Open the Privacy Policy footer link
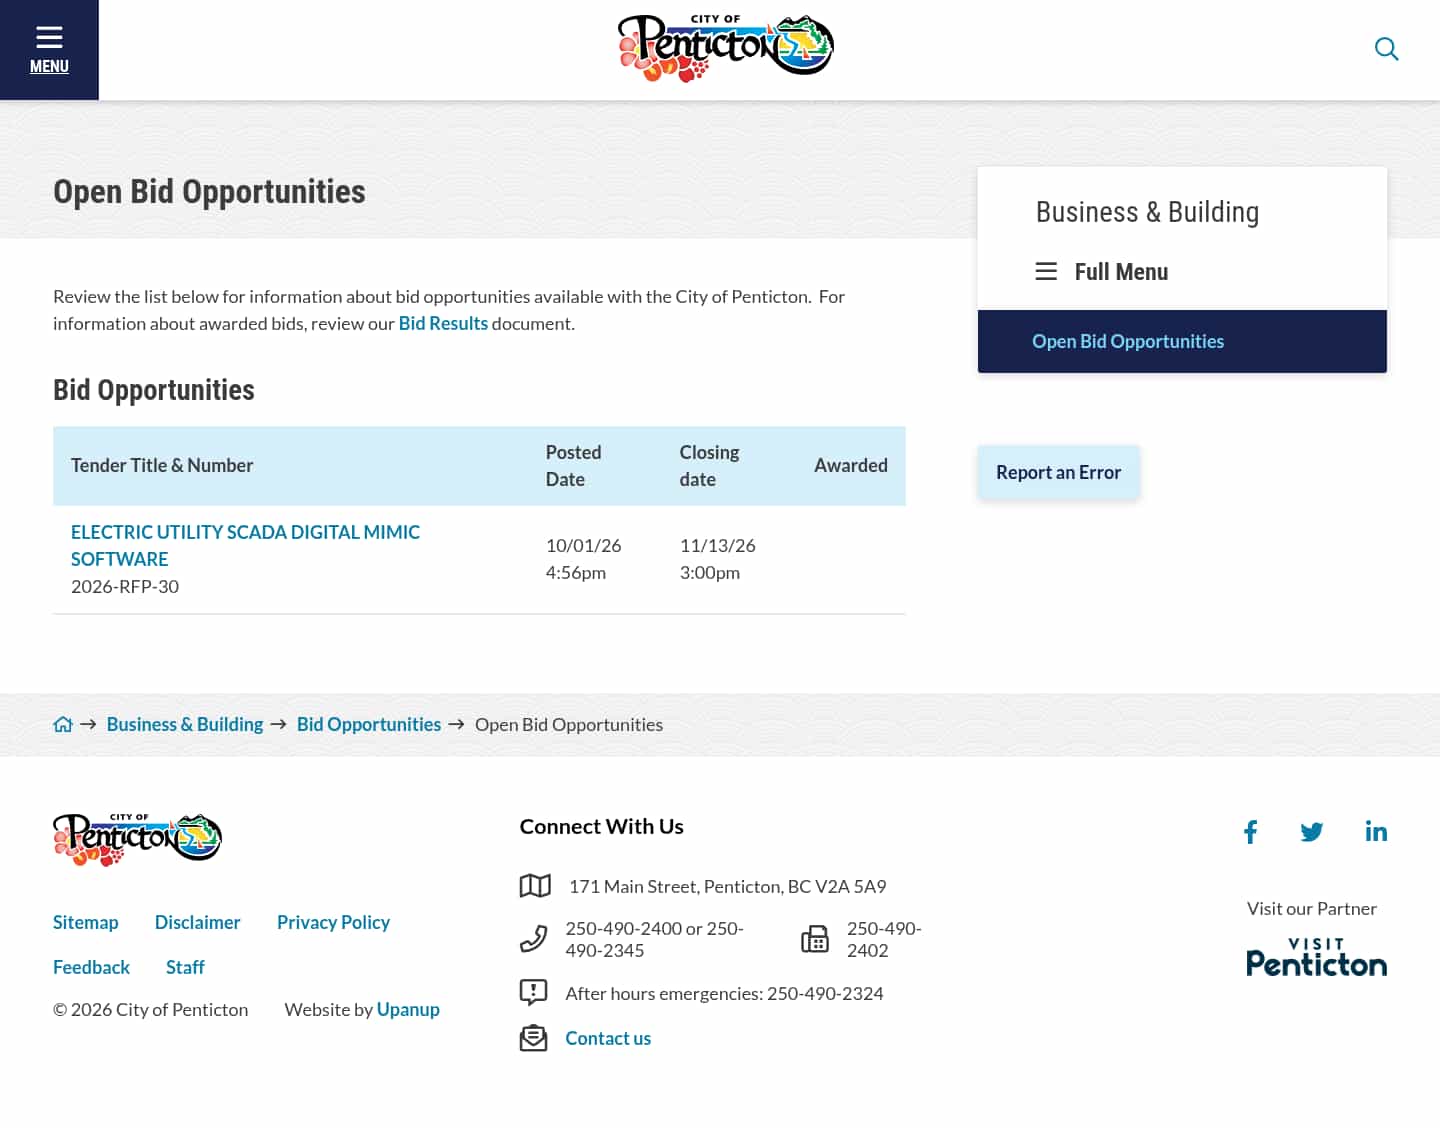The width and height of the screenshot is (1440, 1128). [x=333, y=922]
